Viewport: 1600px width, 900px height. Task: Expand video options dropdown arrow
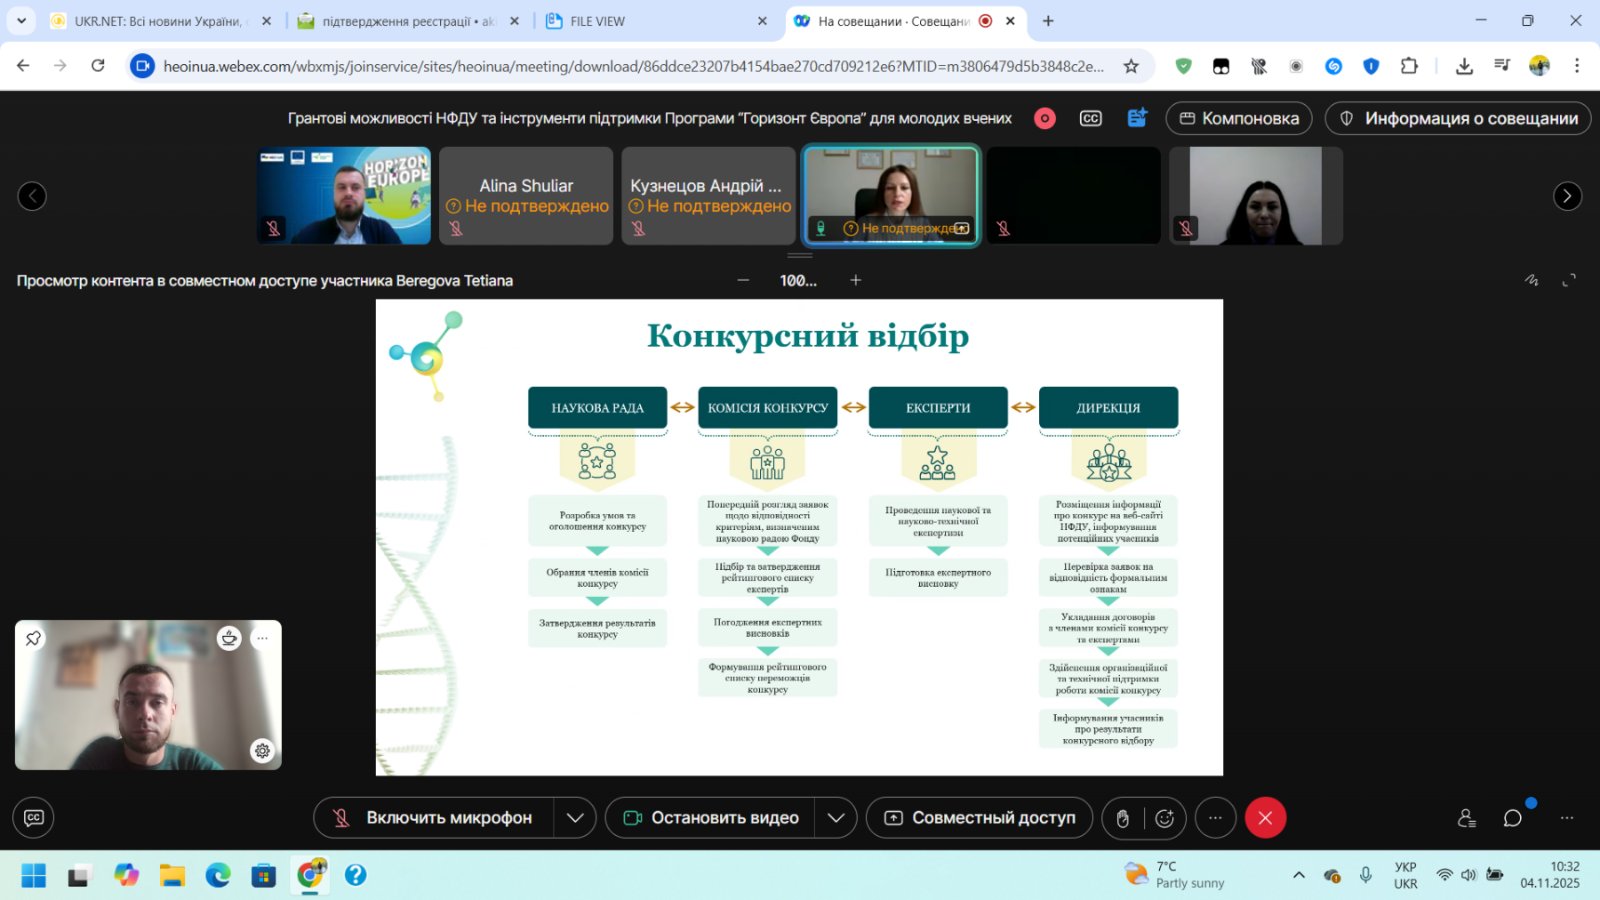tap(836, 818)
